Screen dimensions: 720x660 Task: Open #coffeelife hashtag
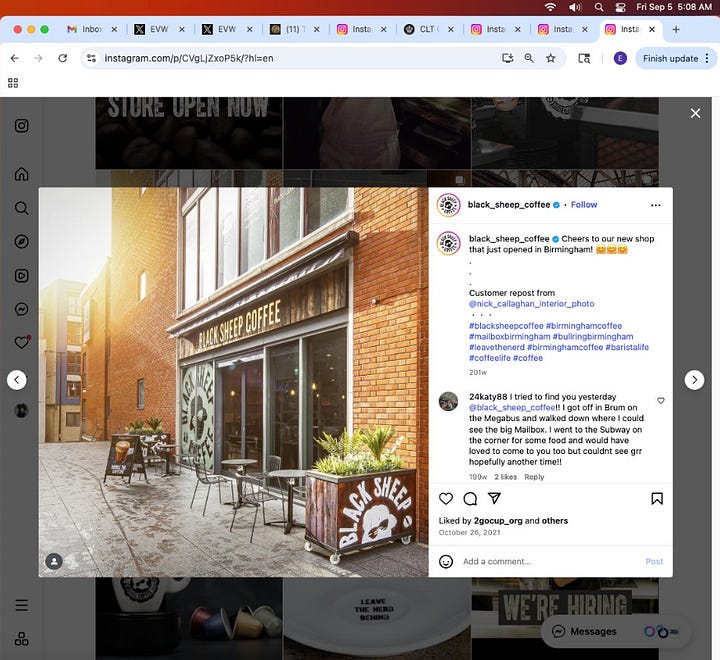click(489, 358)
